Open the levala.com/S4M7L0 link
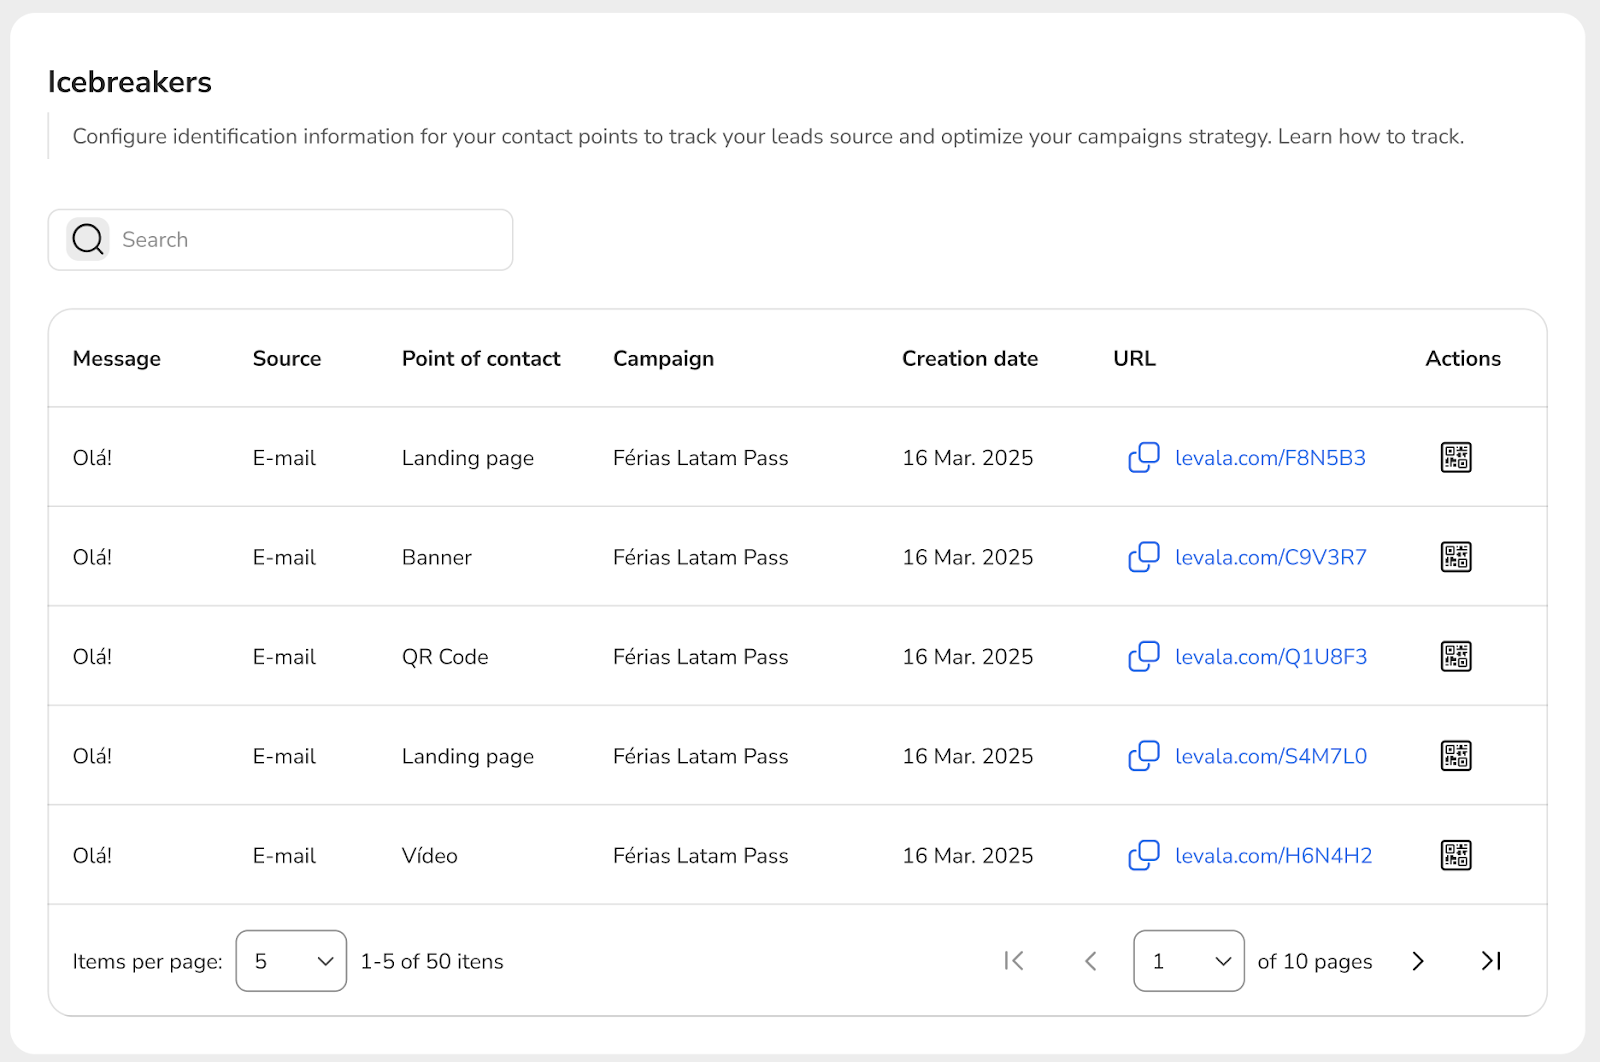This screenshot has height=1062, width=1600. point(1270,756)
